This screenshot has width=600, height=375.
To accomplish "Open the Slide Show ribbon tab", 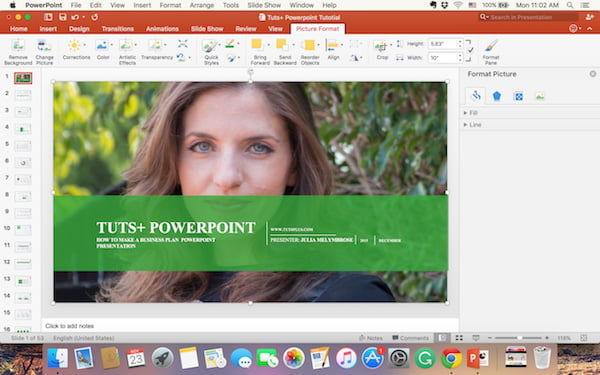I will (207, 29).
